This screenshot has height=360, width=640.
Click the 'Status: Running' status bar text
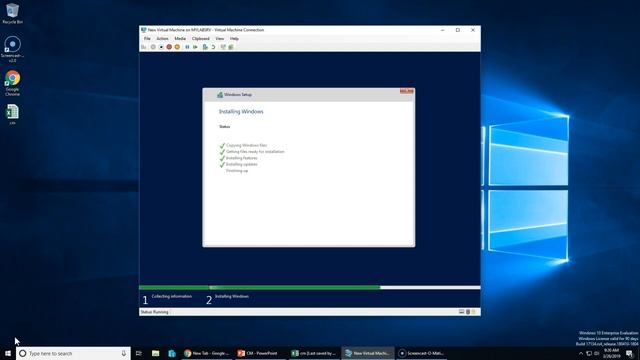pyautogui.click(x=155, y=312)
